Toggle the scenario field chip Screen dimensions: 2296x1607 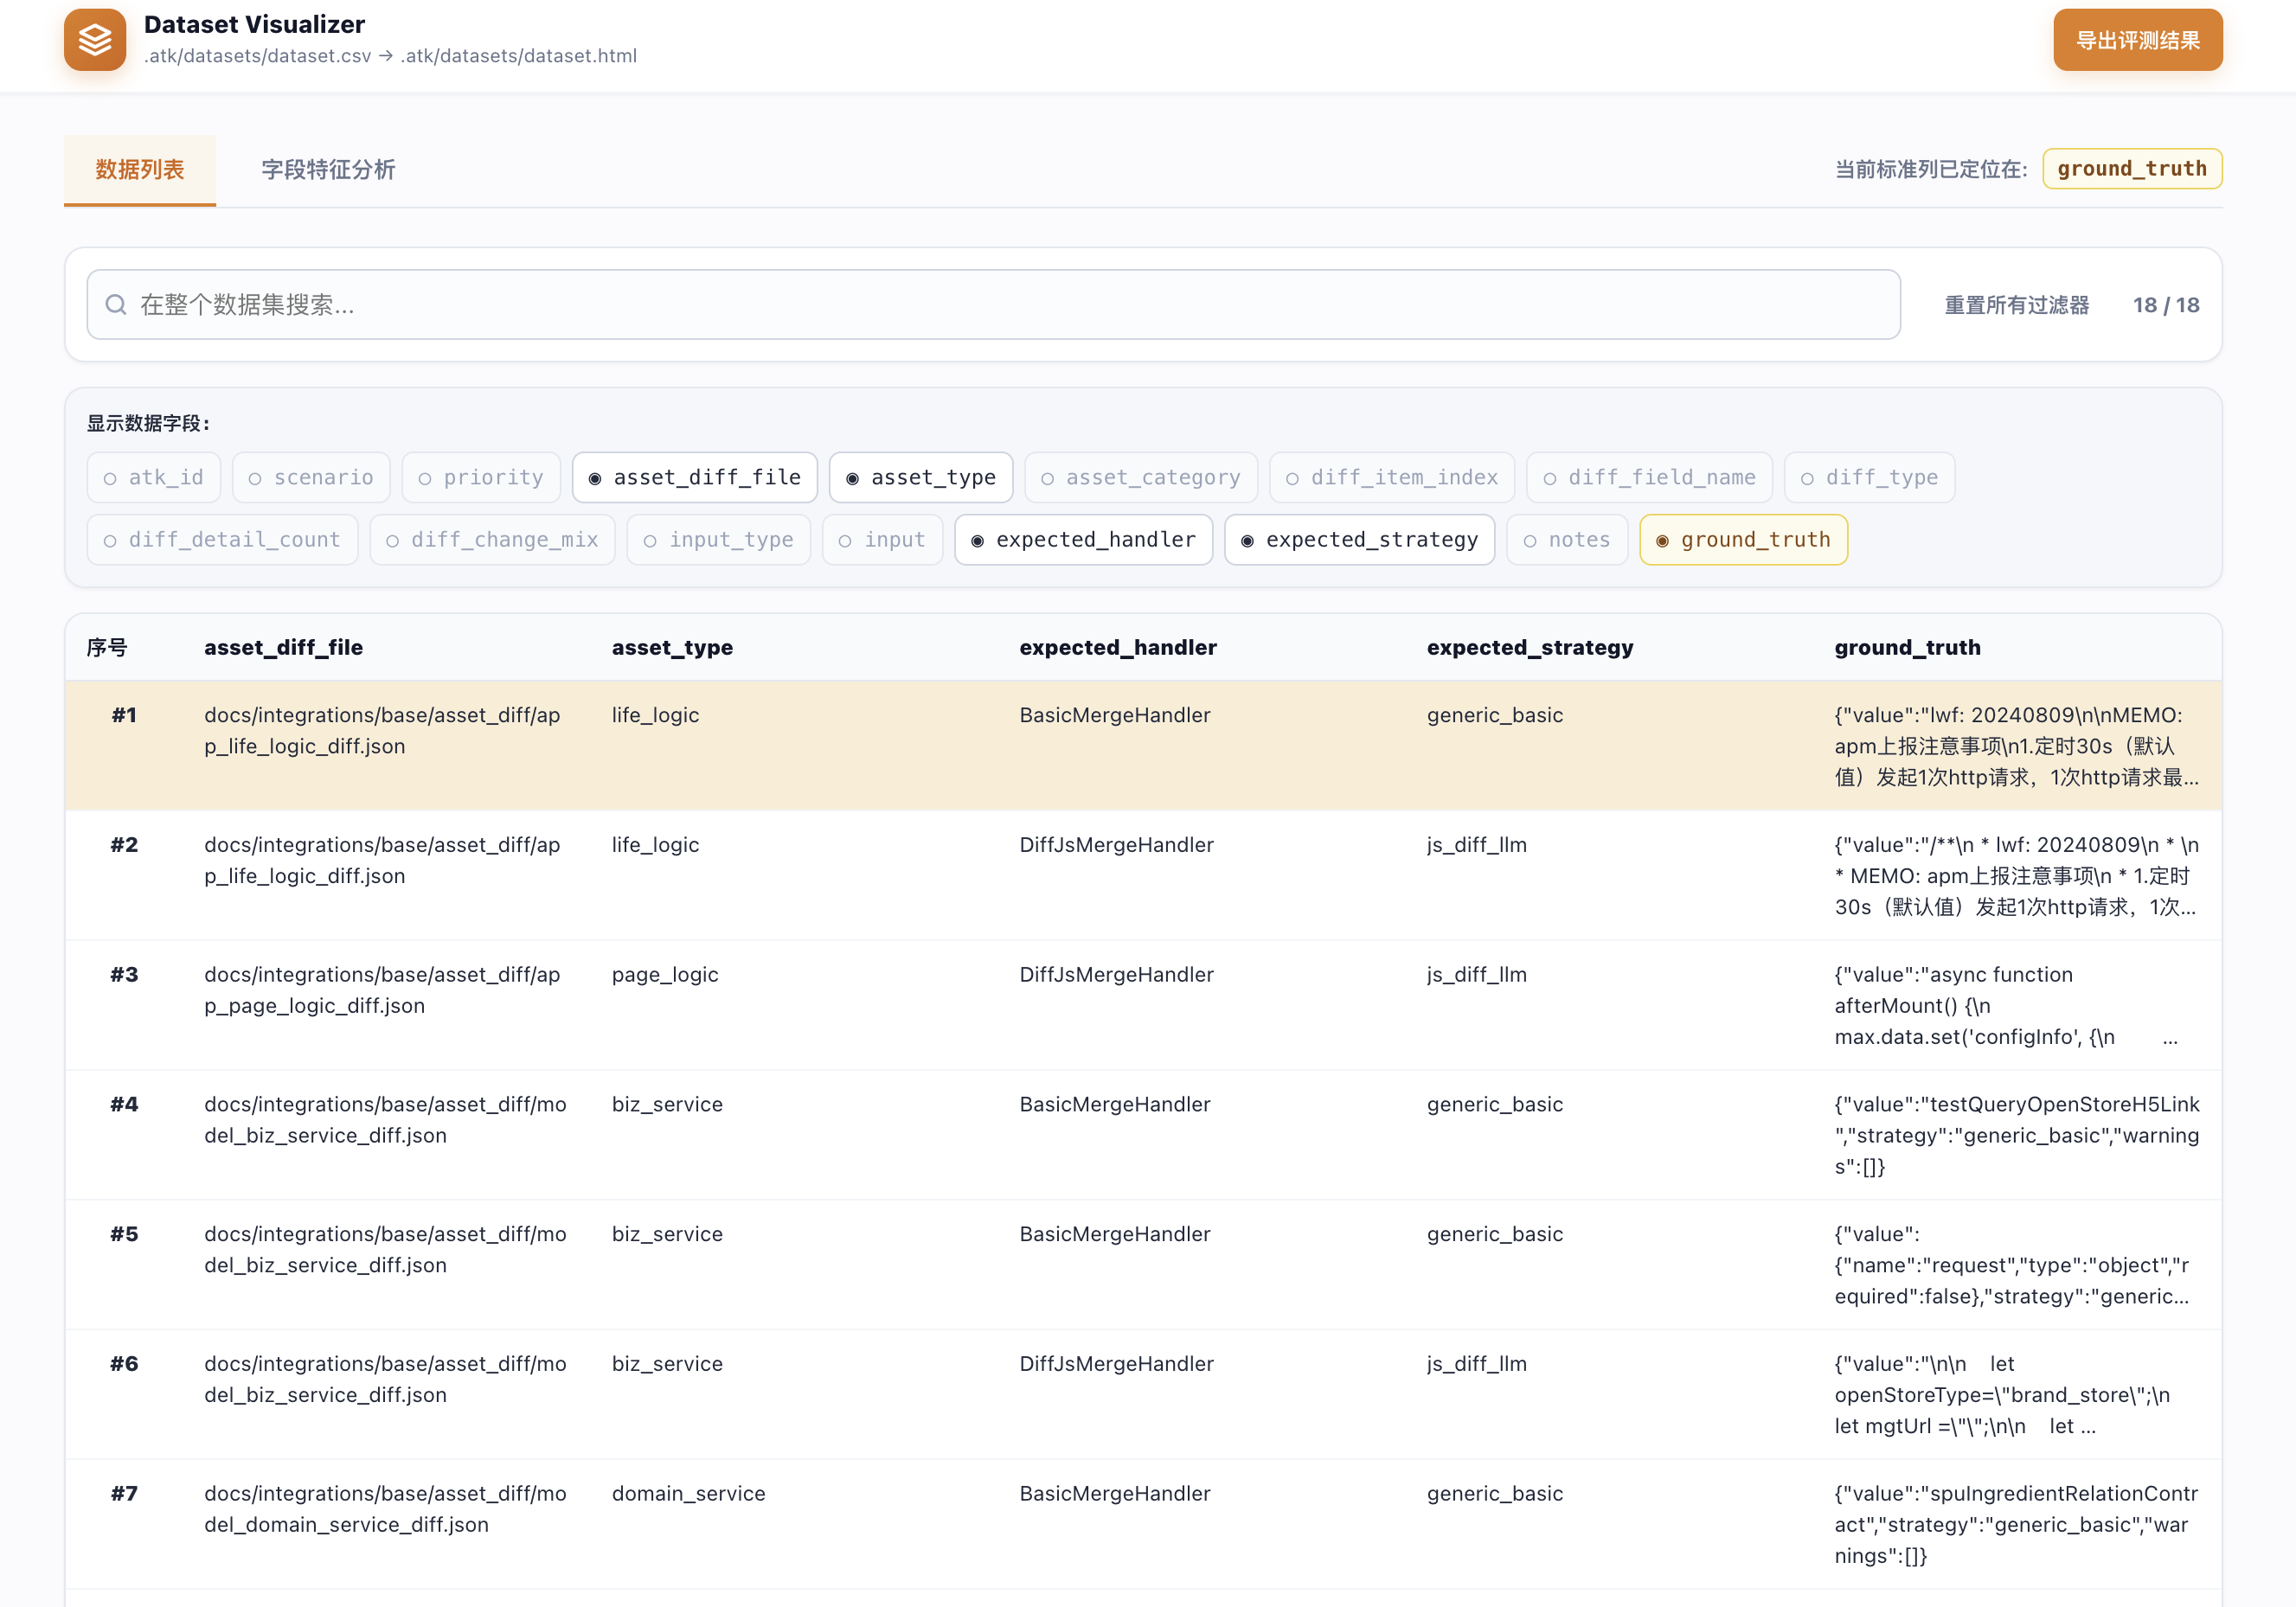(311, 477)
